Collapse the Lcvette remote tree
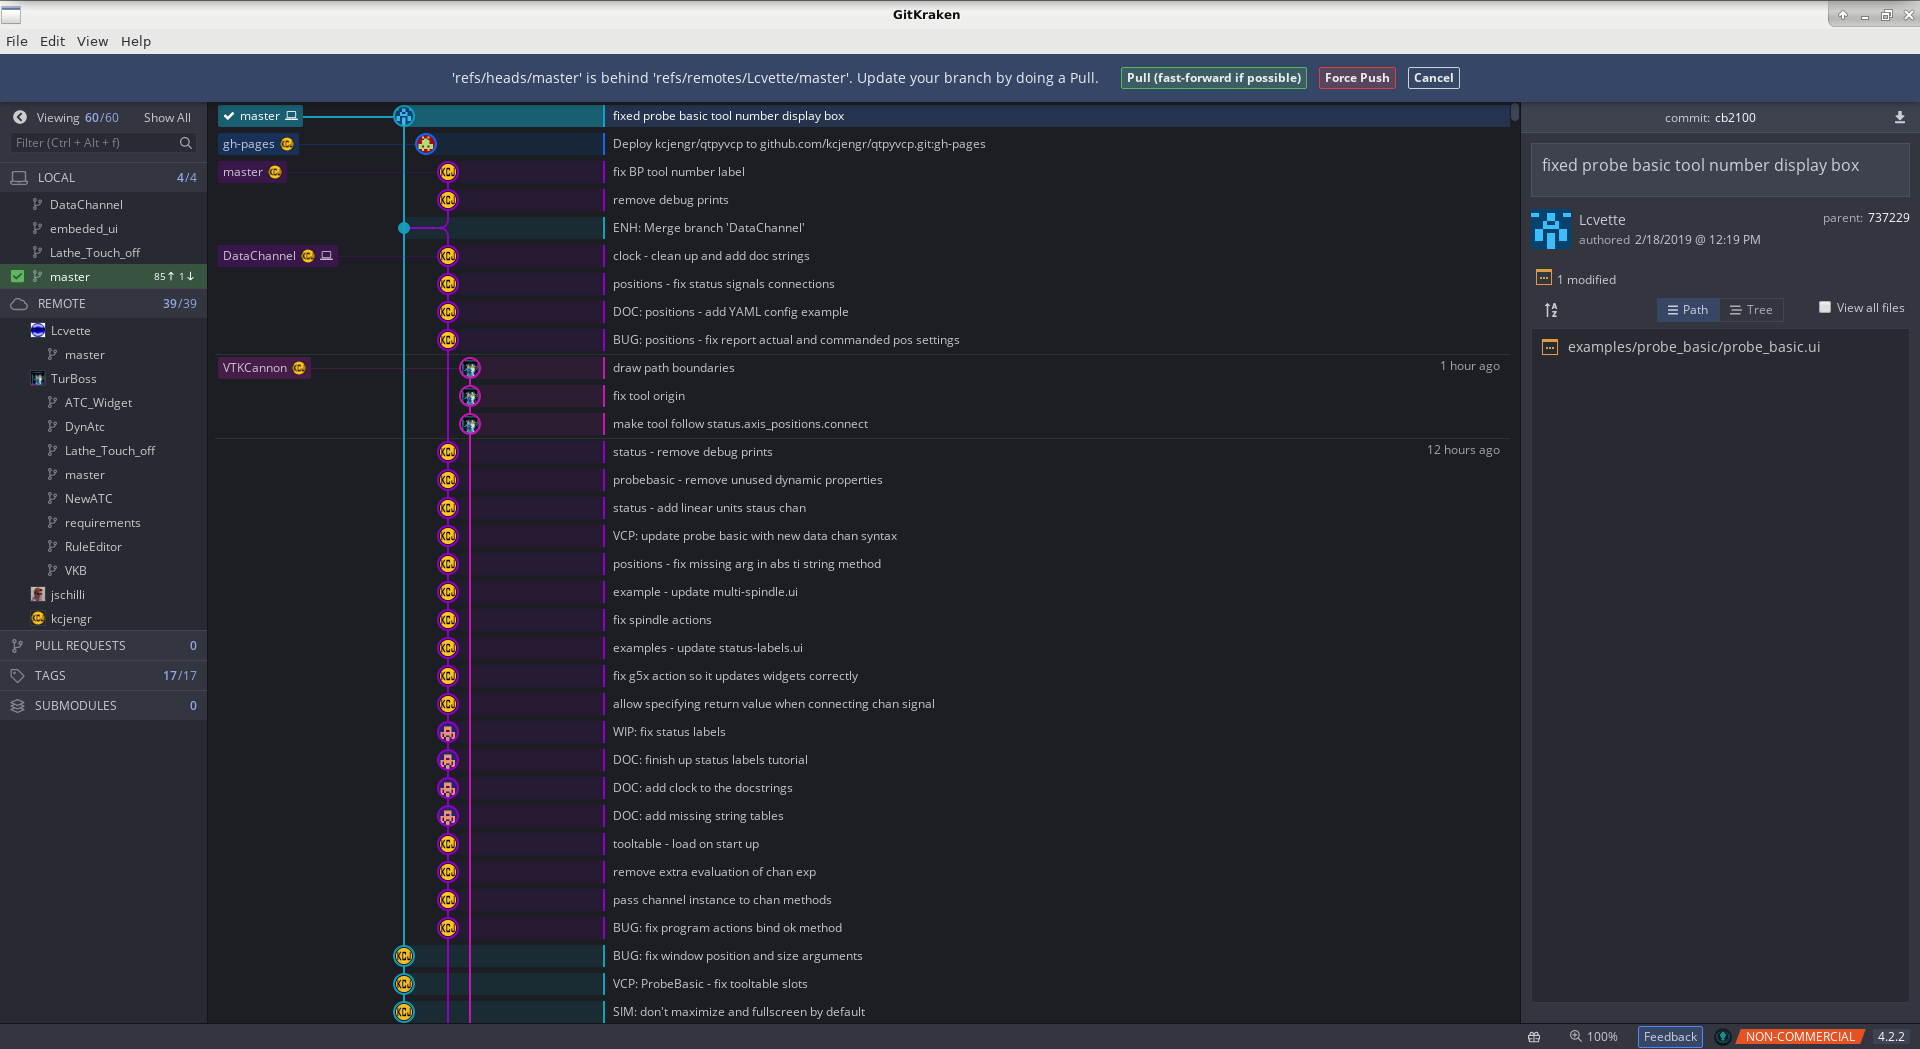Screen dimensions: 1920x1049 (x=103, y=330)
